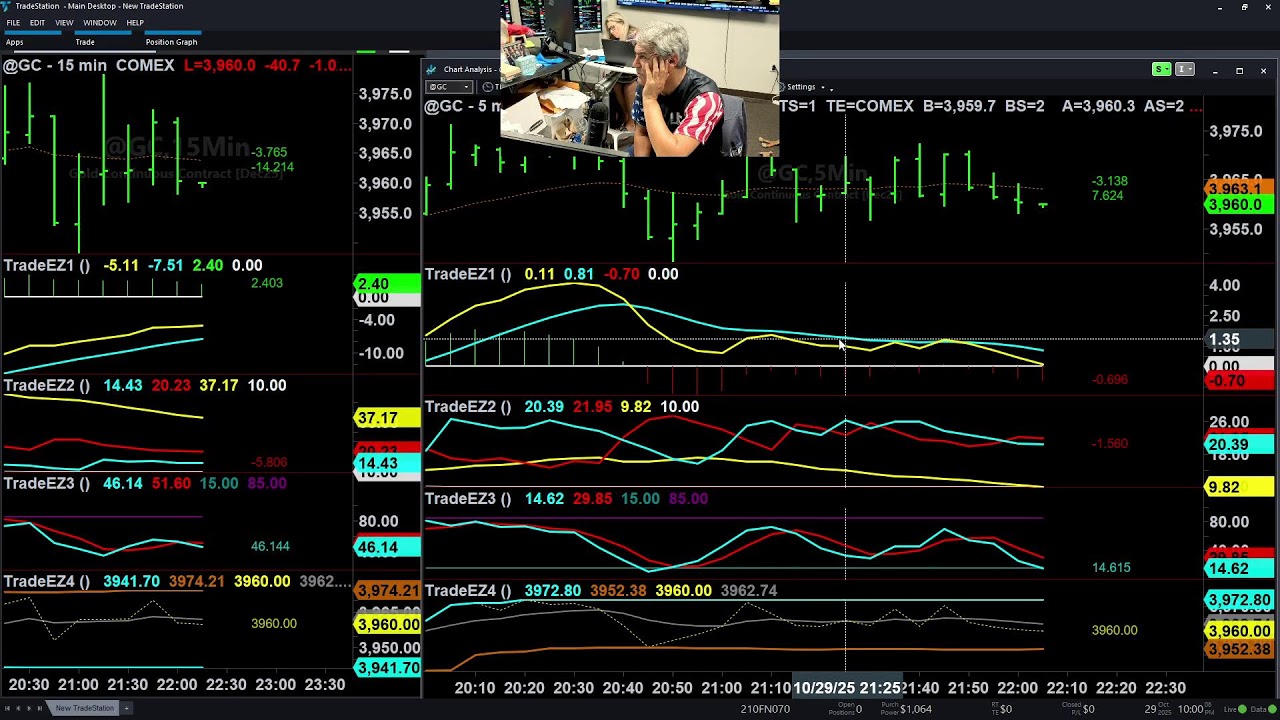Viewport: 1280px width, 720px height.
Task: Go to first workspace tab arrow
Action: pyautogui.click(x=7, y=708)
